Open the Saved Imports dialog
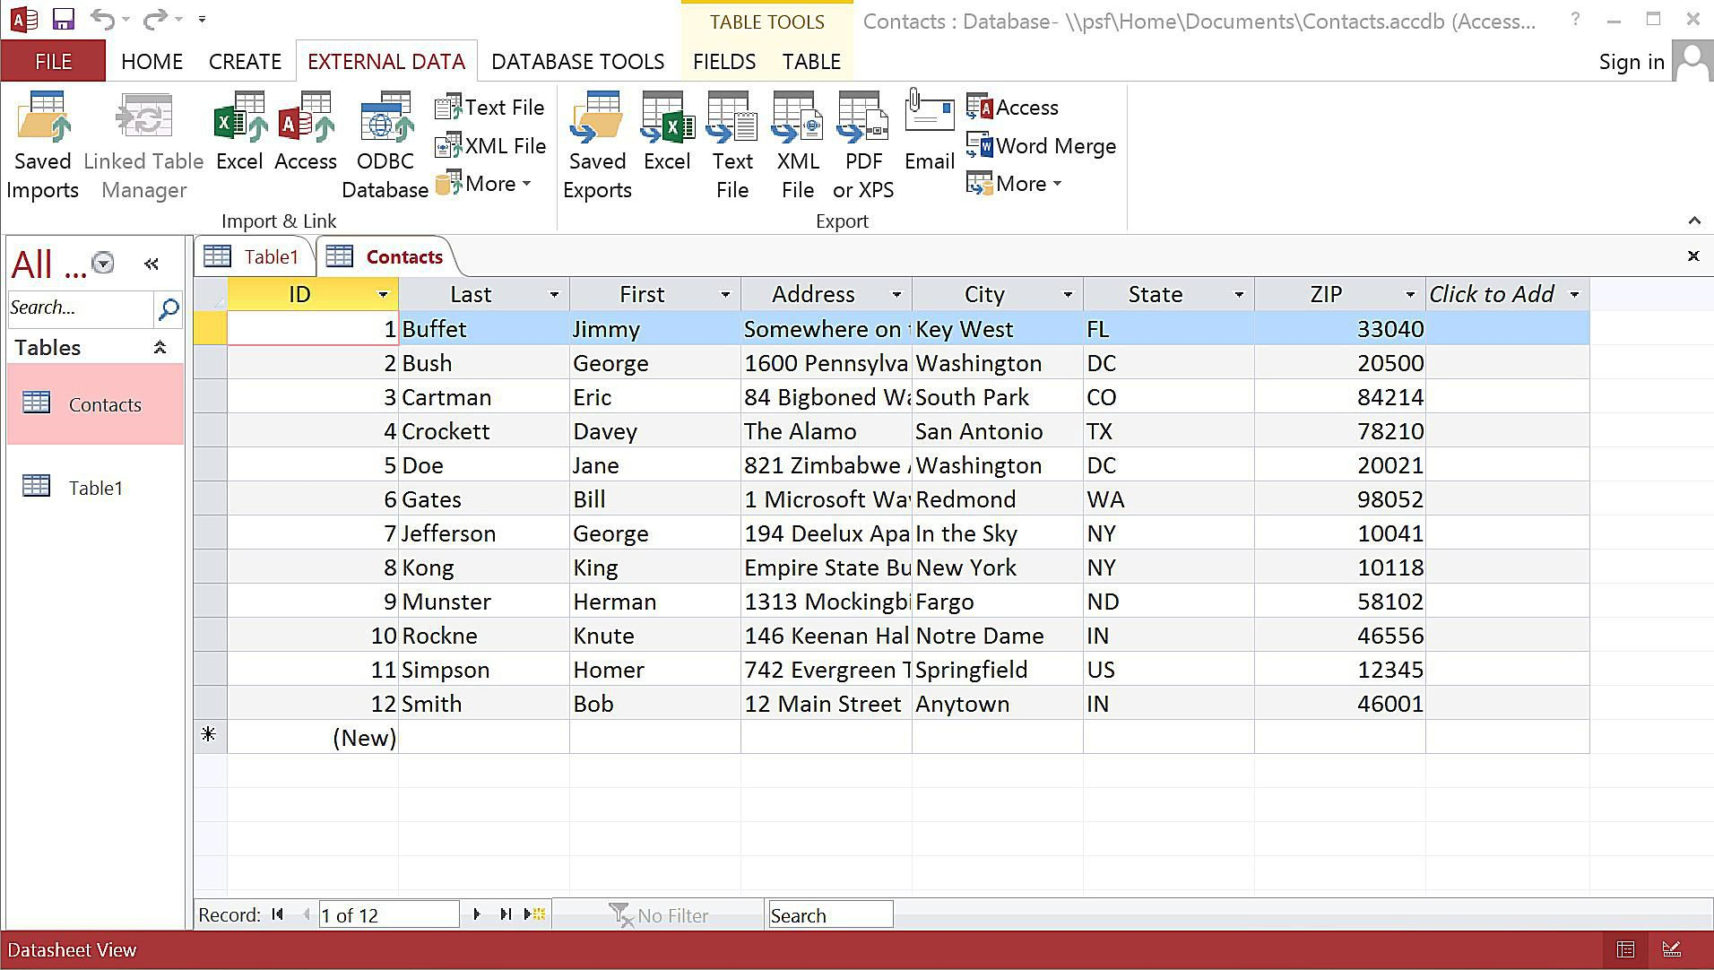The image size is (1714, 970). (x=42, y=145)
